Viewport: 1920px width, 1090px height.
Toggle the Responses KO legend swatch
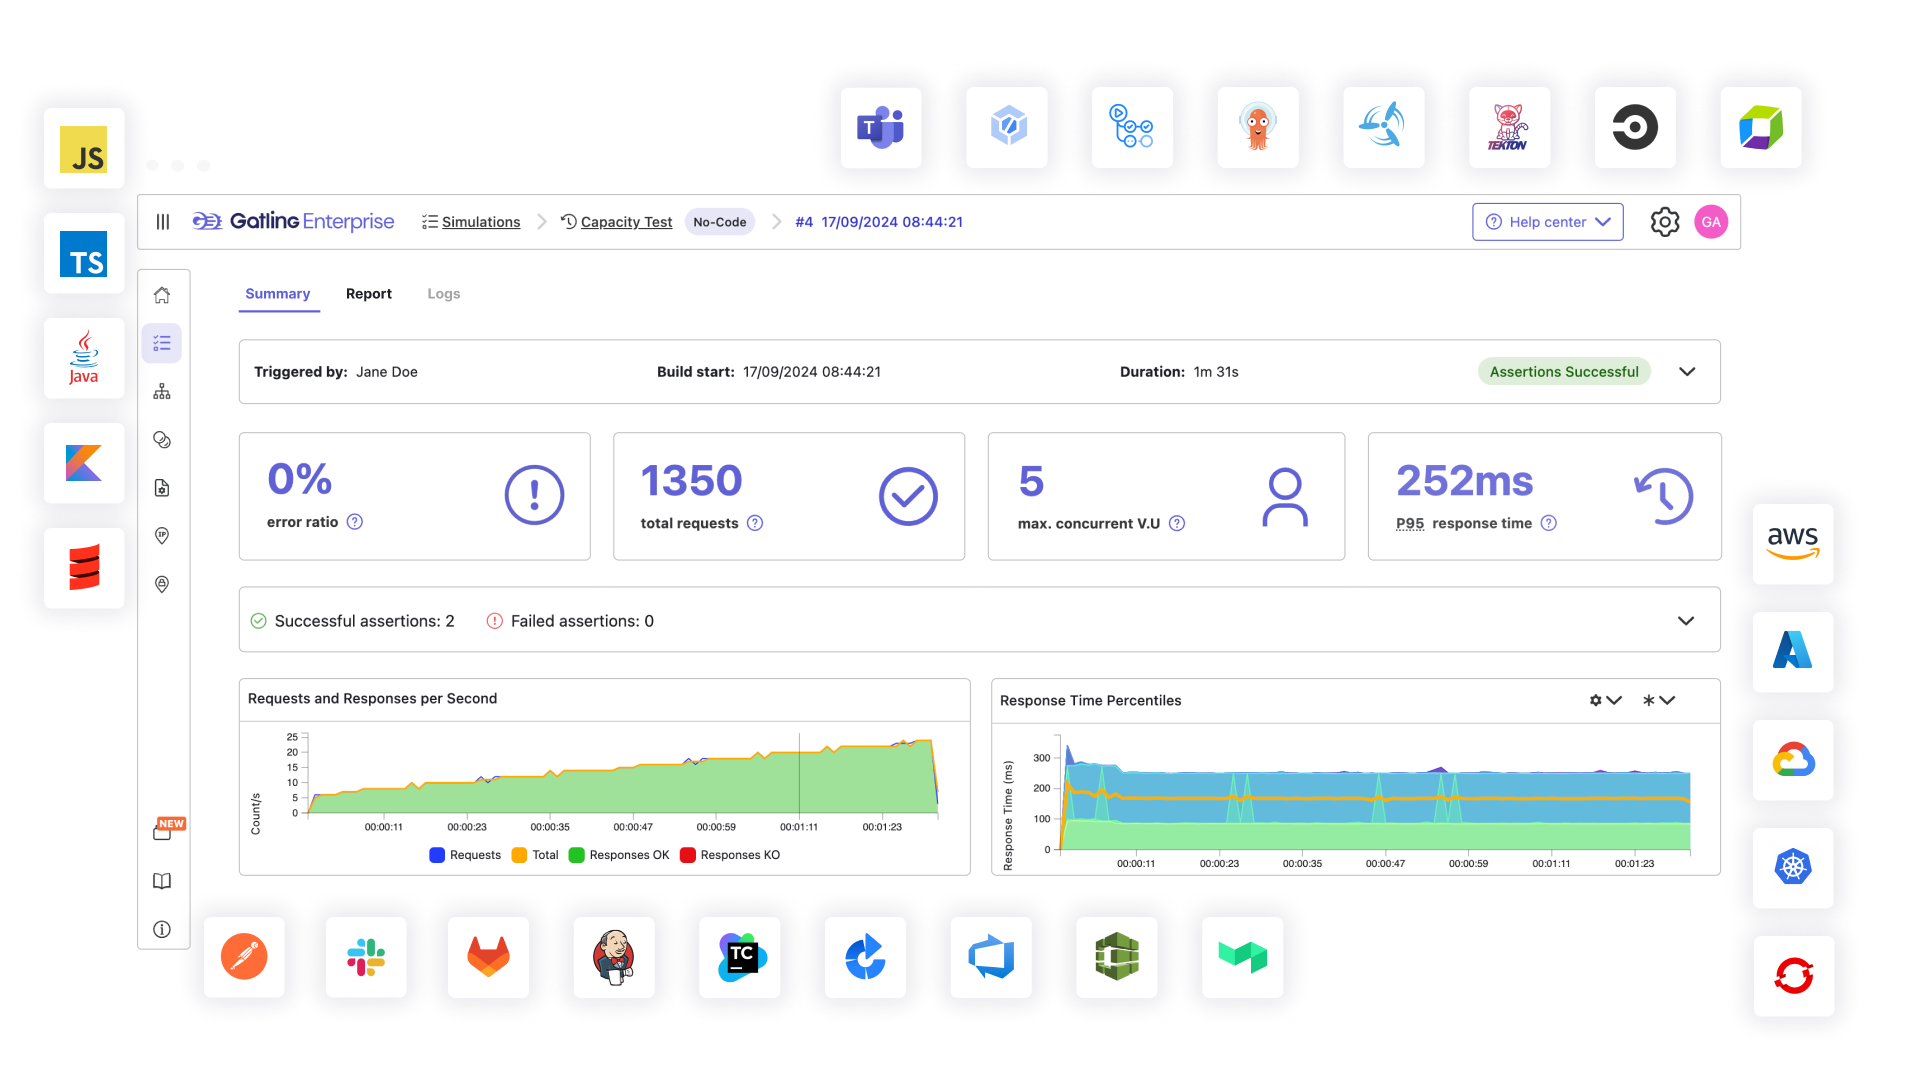[688, 855]
